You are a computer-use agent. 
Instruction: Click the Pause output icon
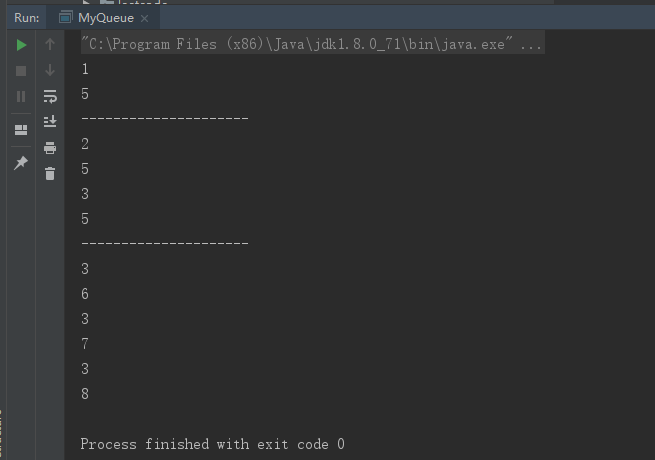pos(21,97)
